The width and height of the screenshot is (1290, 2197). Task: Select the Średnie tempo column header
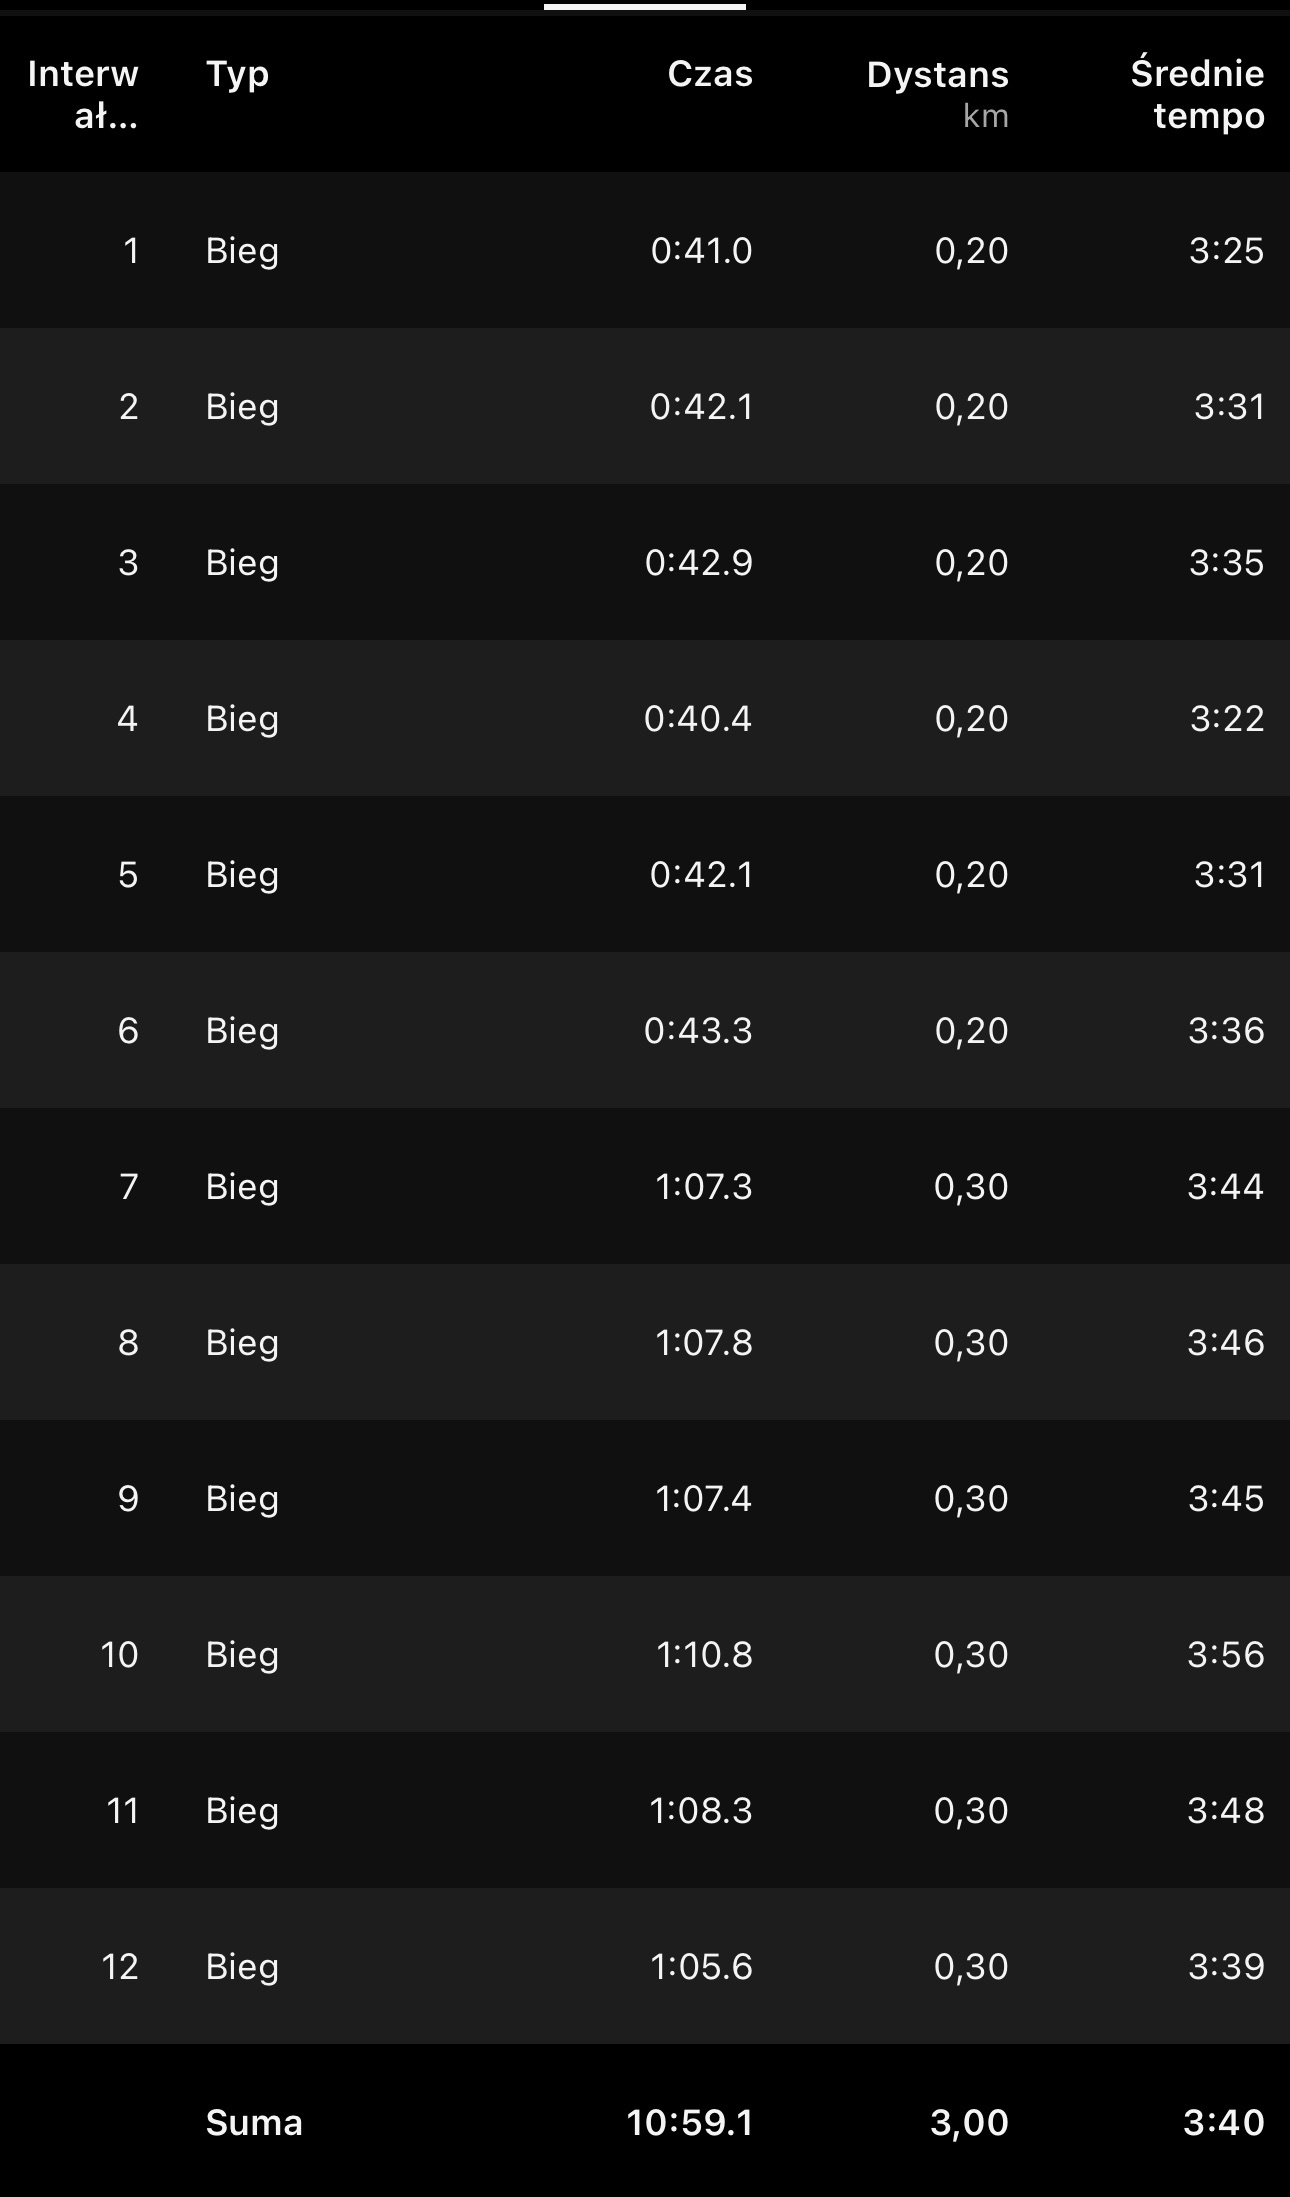[x=1197, y=95]
